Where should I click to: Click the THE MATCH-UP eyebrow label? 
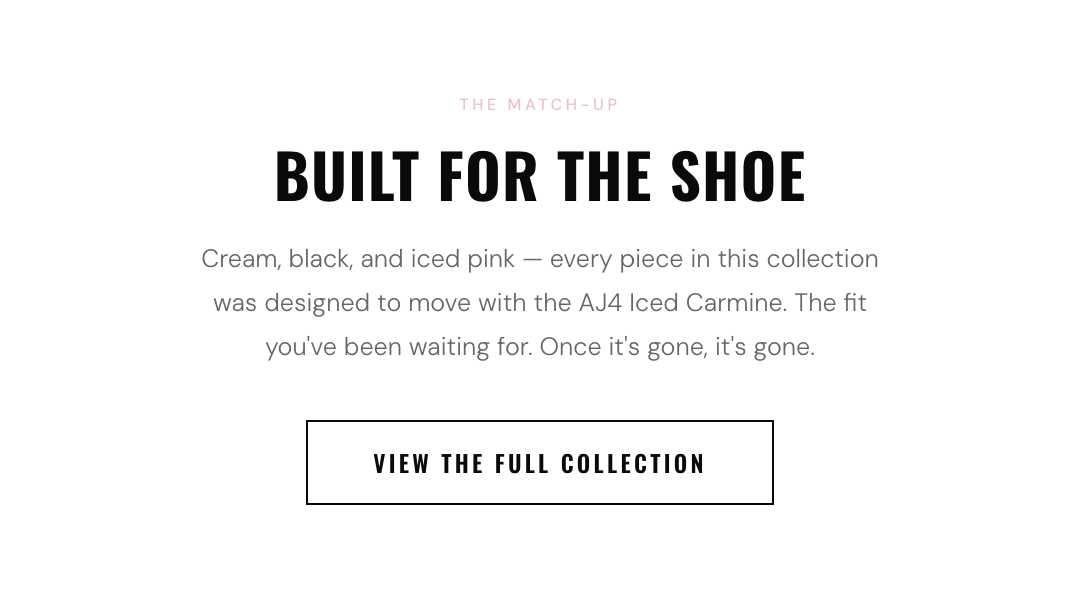(x=539, y=104)
